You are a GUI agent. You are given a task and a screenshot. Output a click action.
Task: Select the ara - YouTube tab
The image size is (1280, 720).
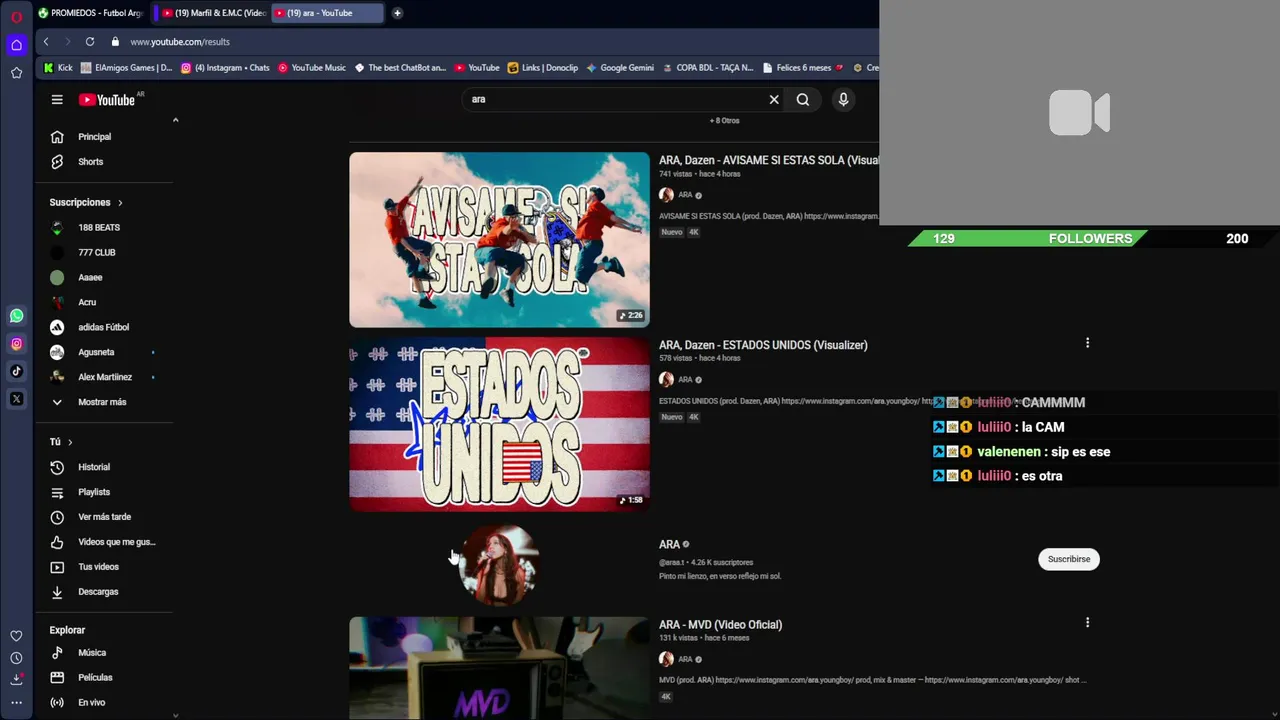coord(328,13)
